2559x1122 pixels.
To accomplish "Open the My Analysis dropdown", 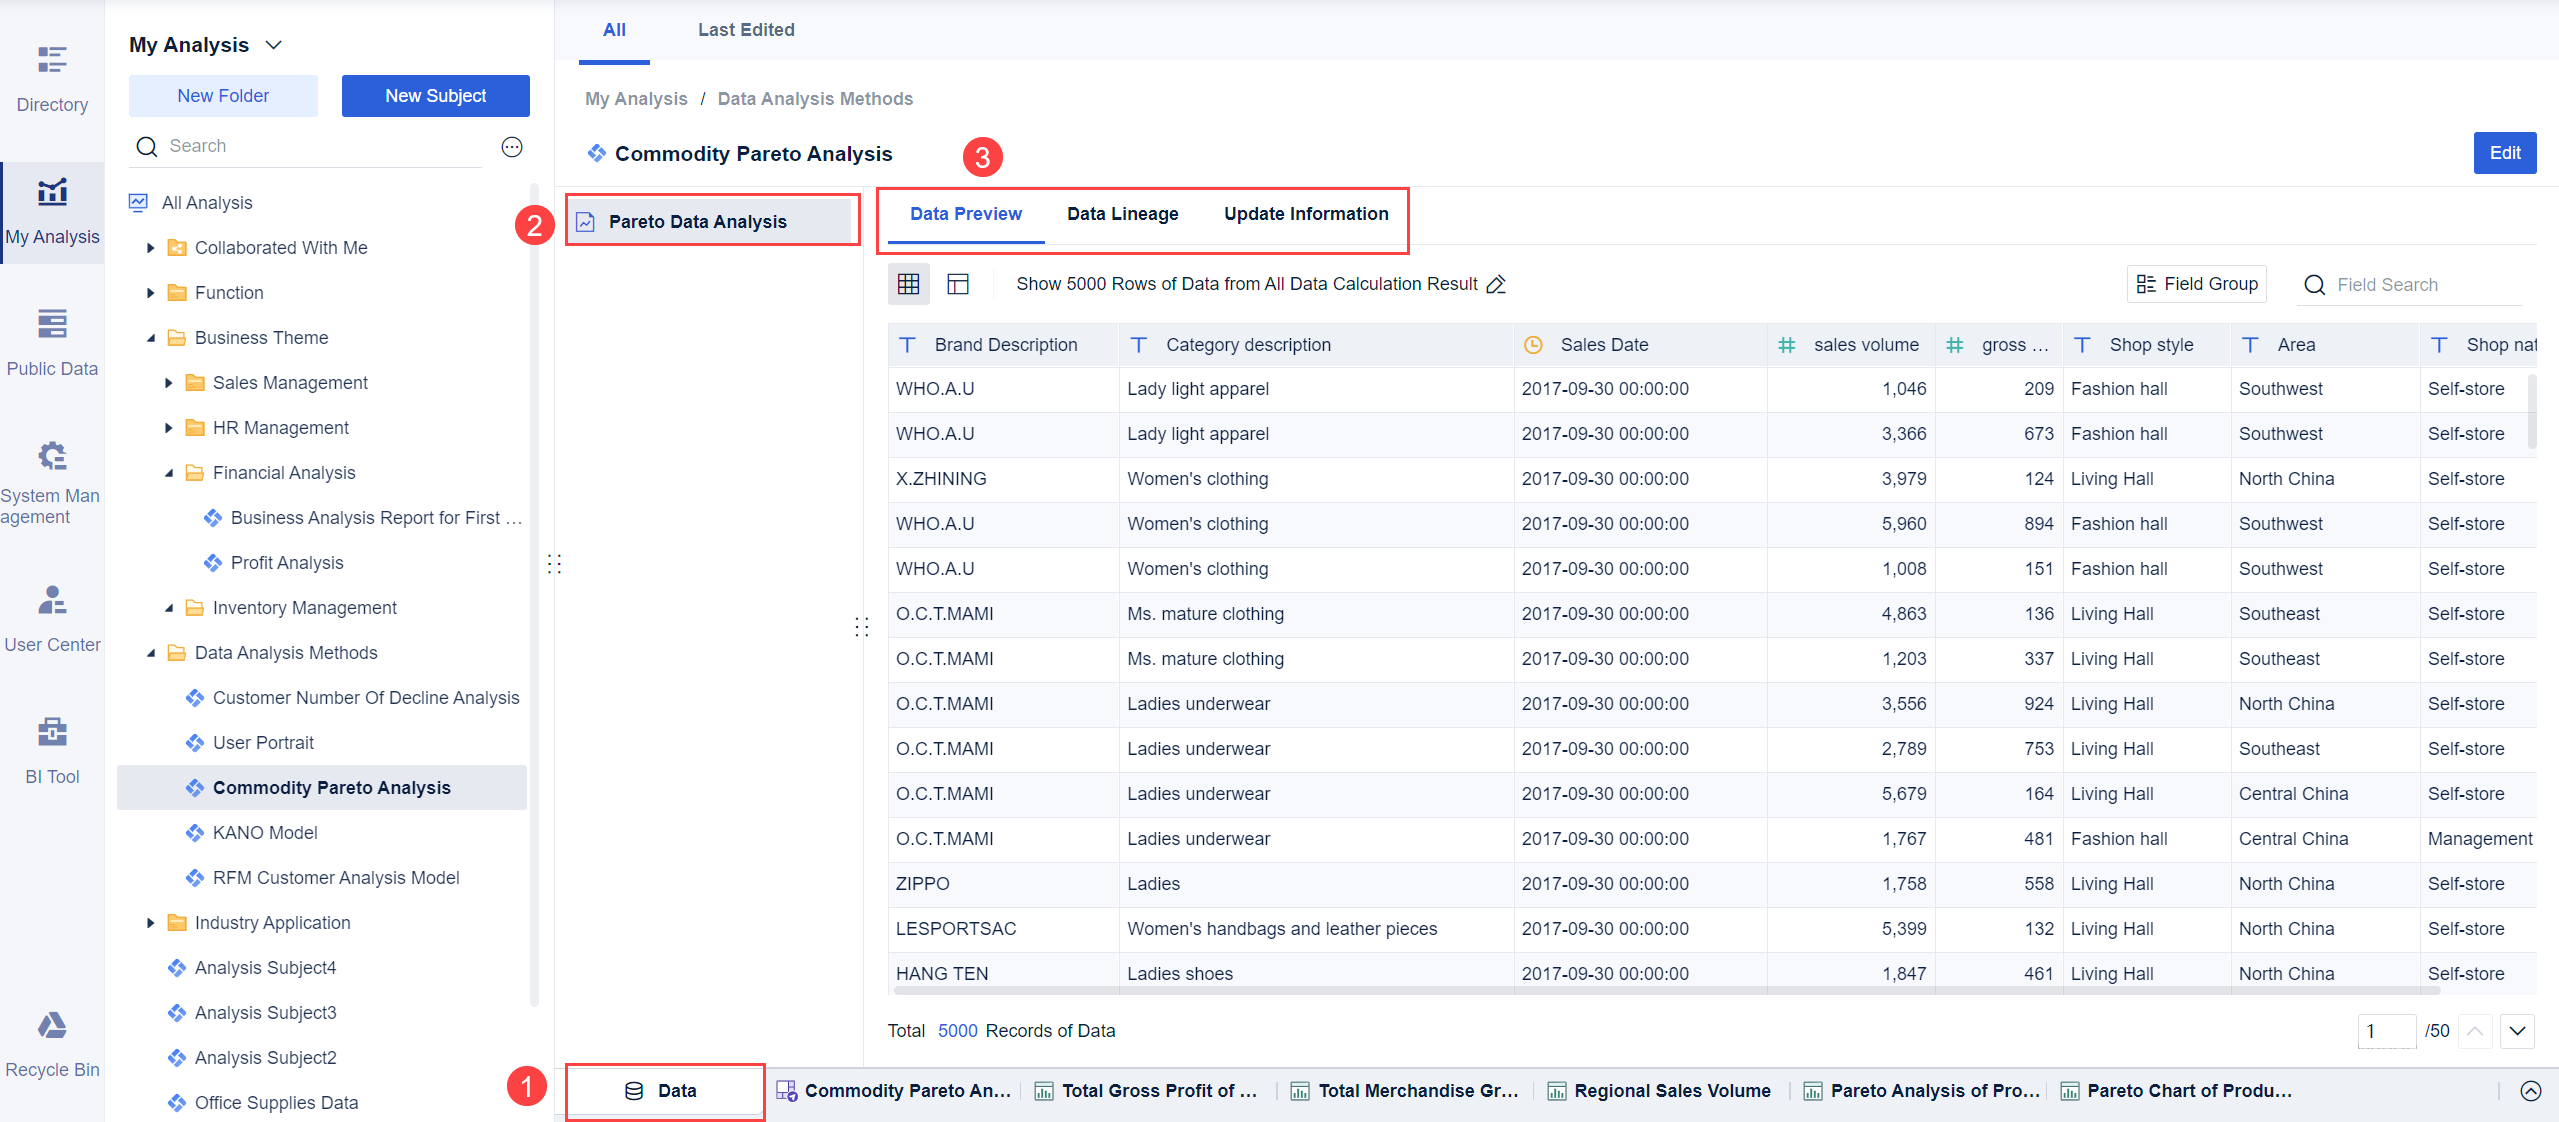I will click(x=274, y=45).
